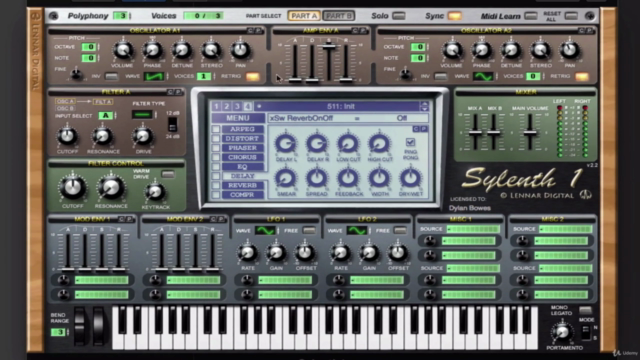Click Filter Control Cutoff knob
The width and height of the screenshot is (640, 360).
(x=73, y=187)
